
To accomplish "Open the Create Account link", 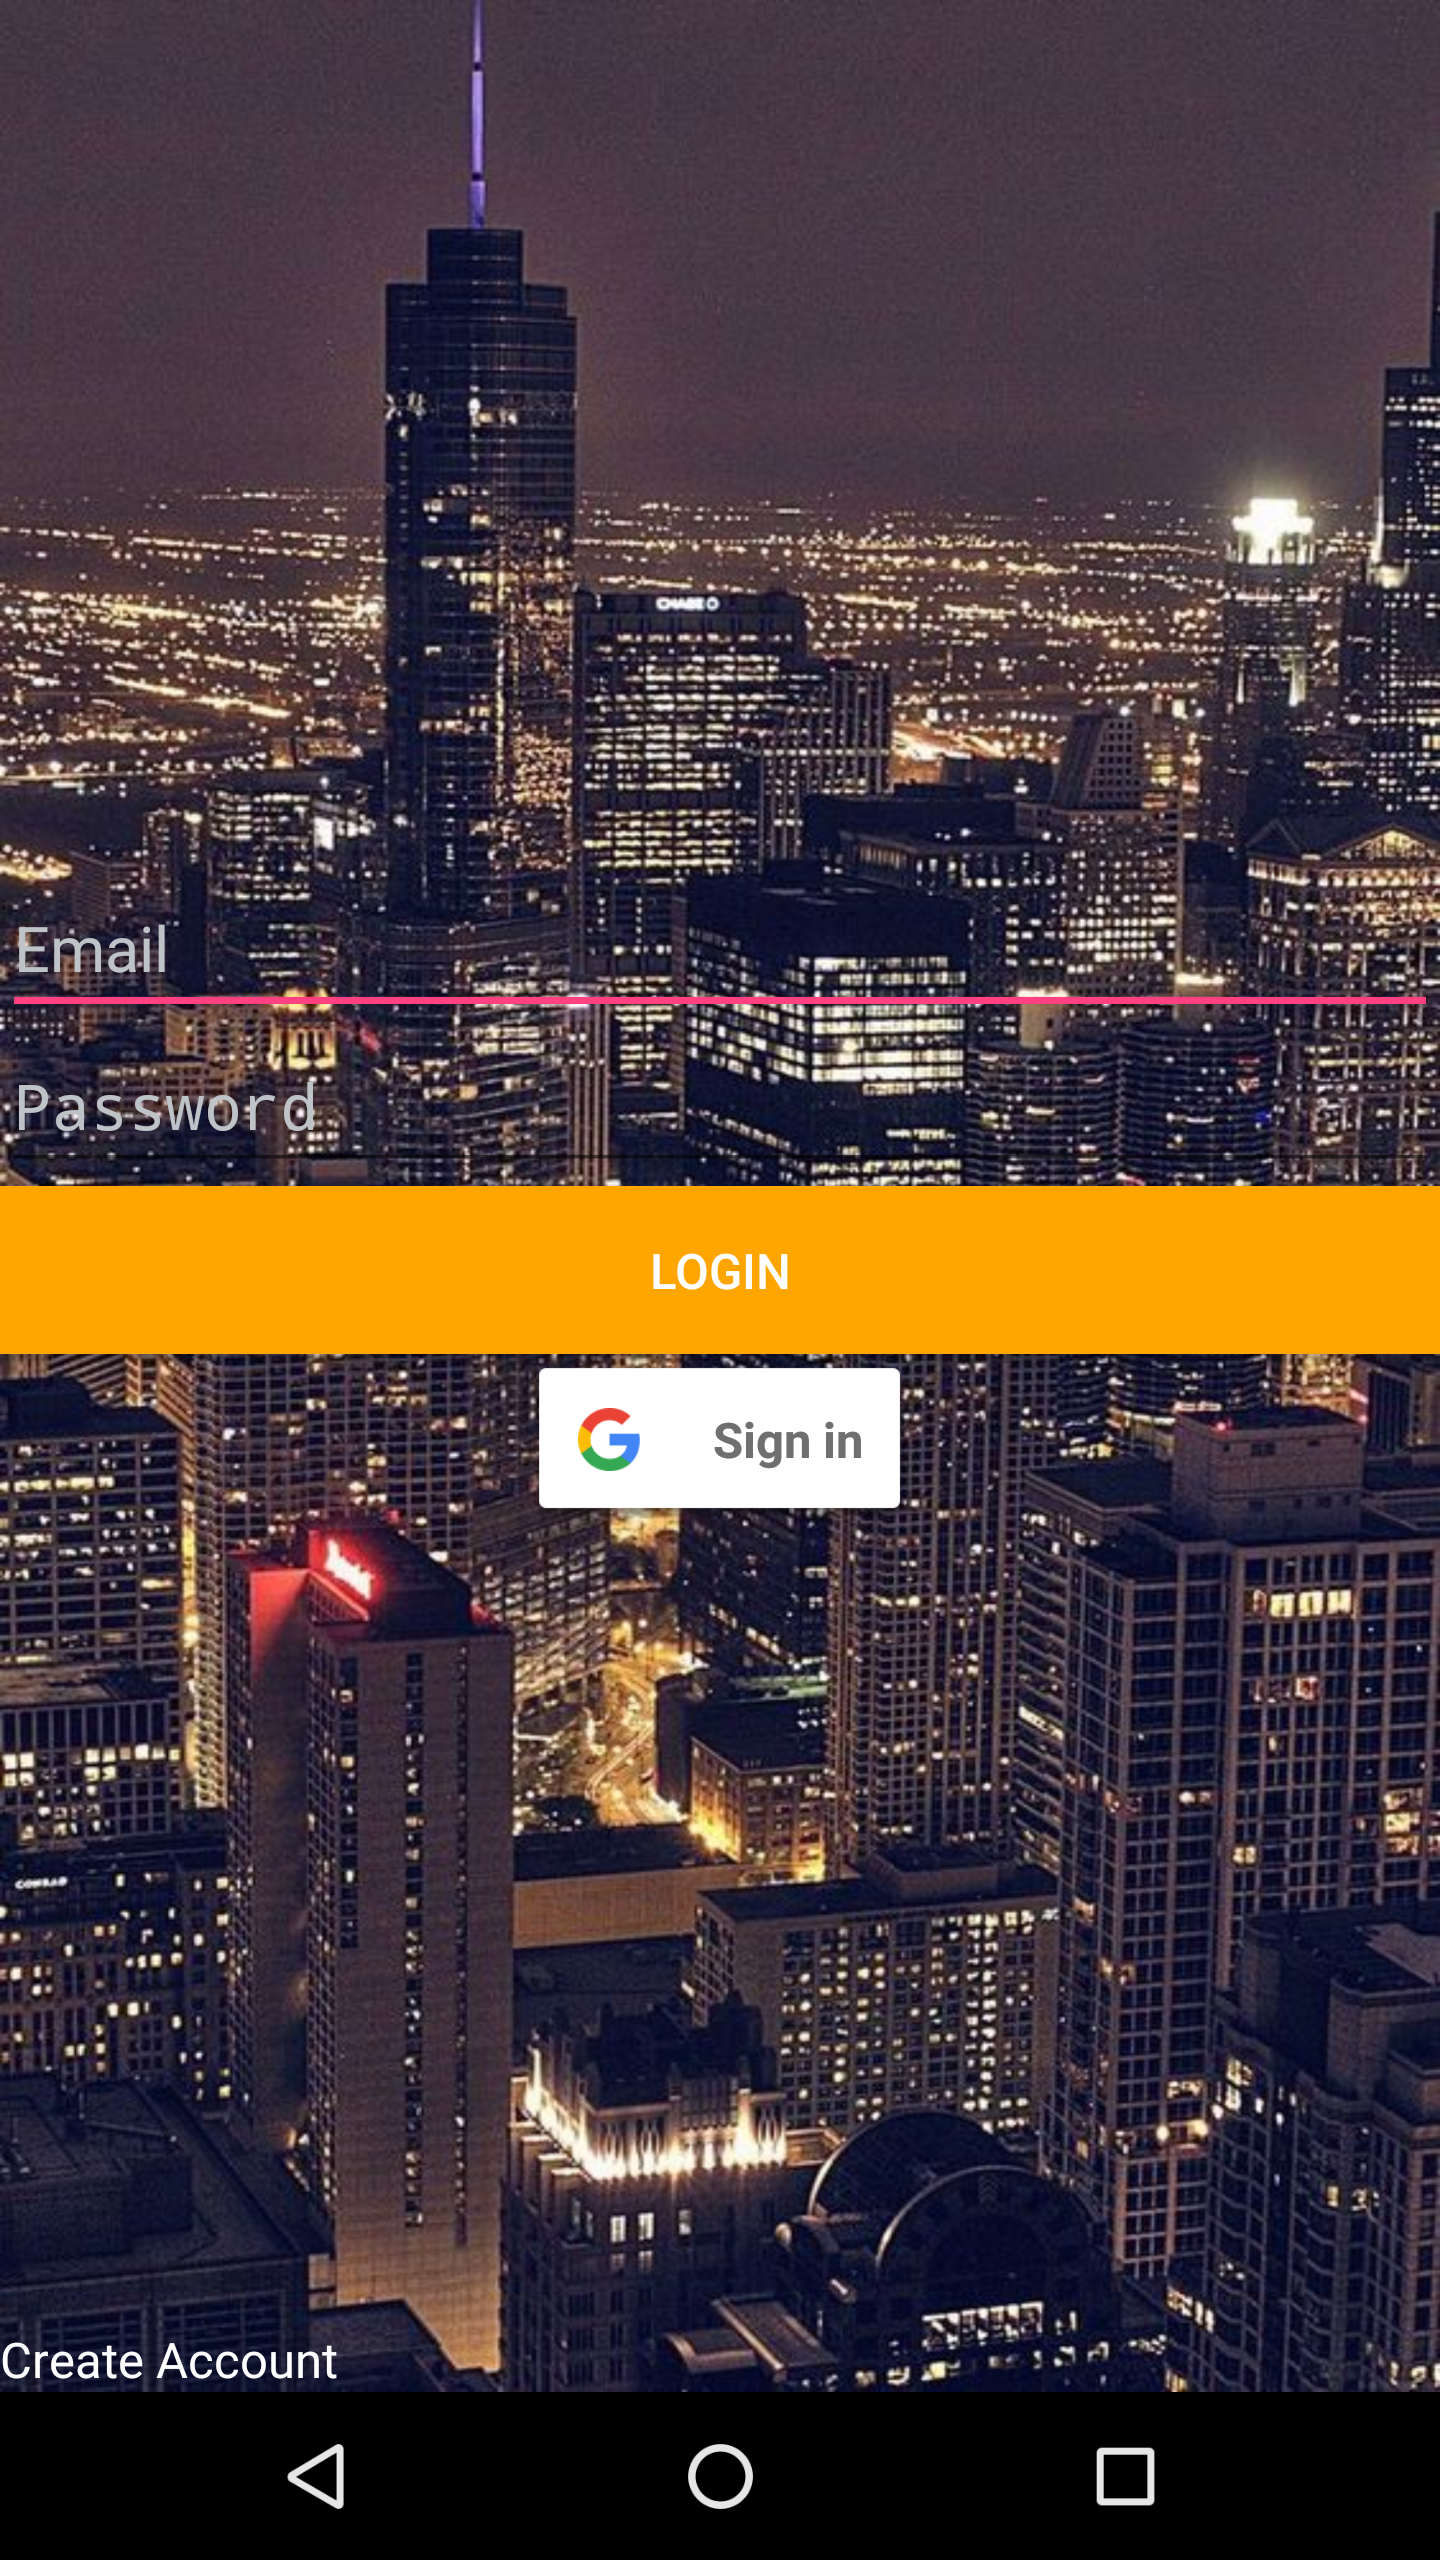I will click(x=169, y=2361).
